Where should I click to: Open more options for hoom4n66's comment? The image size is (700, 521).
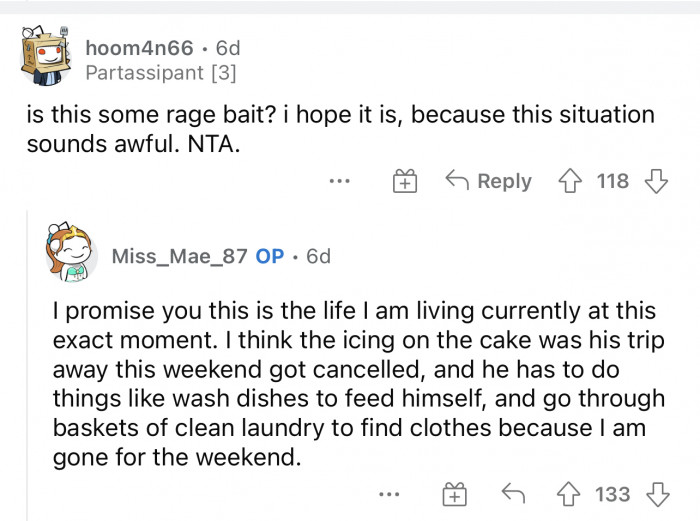pos(340,182)
